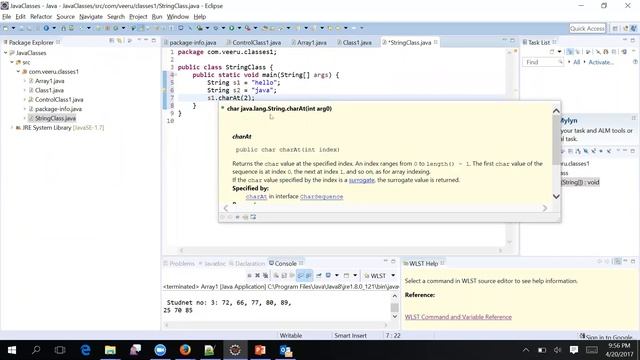
Task: Open the Run button dropdown arrow
Action: 239,28
